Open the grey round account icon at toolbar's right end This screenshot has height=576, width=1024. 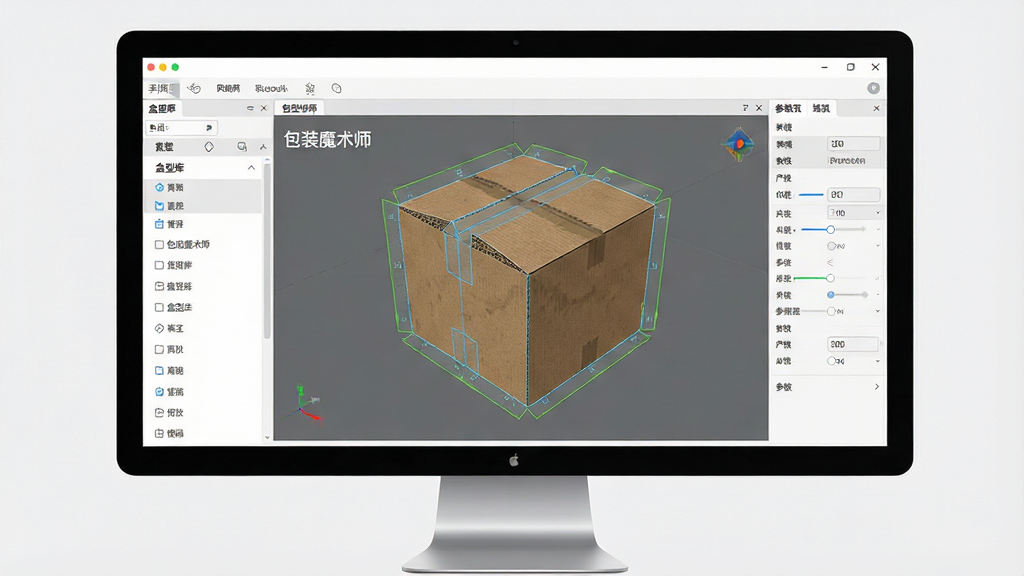coord(873,88)
